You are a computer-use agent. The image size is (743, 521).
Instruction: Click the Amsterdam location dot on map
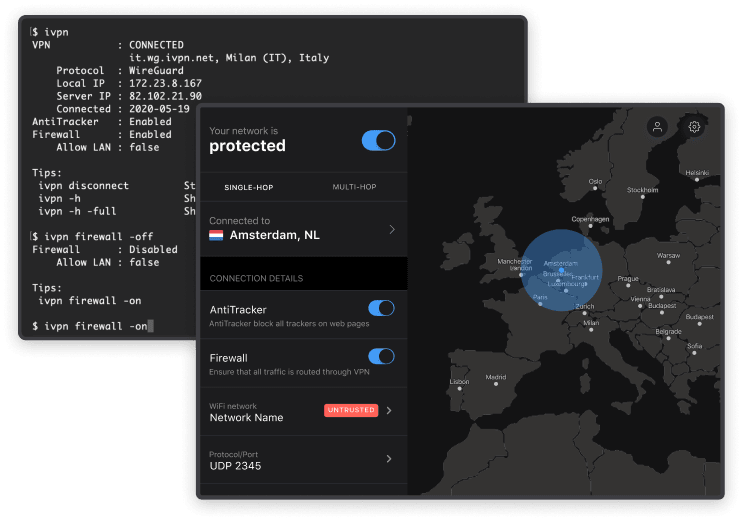tap(561, 270)
